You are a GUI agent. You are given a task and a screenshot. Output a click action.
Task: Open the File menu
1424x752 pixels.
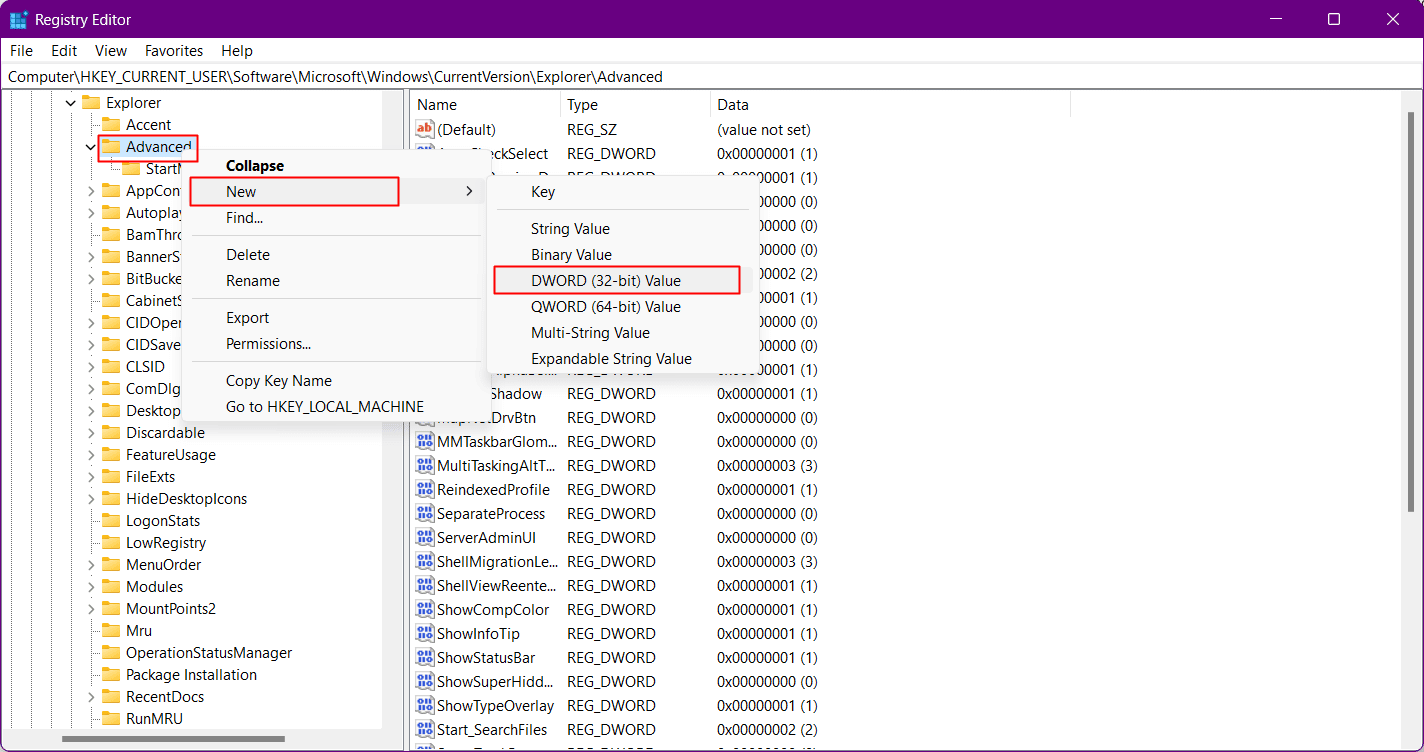click(x=21, y=50)
